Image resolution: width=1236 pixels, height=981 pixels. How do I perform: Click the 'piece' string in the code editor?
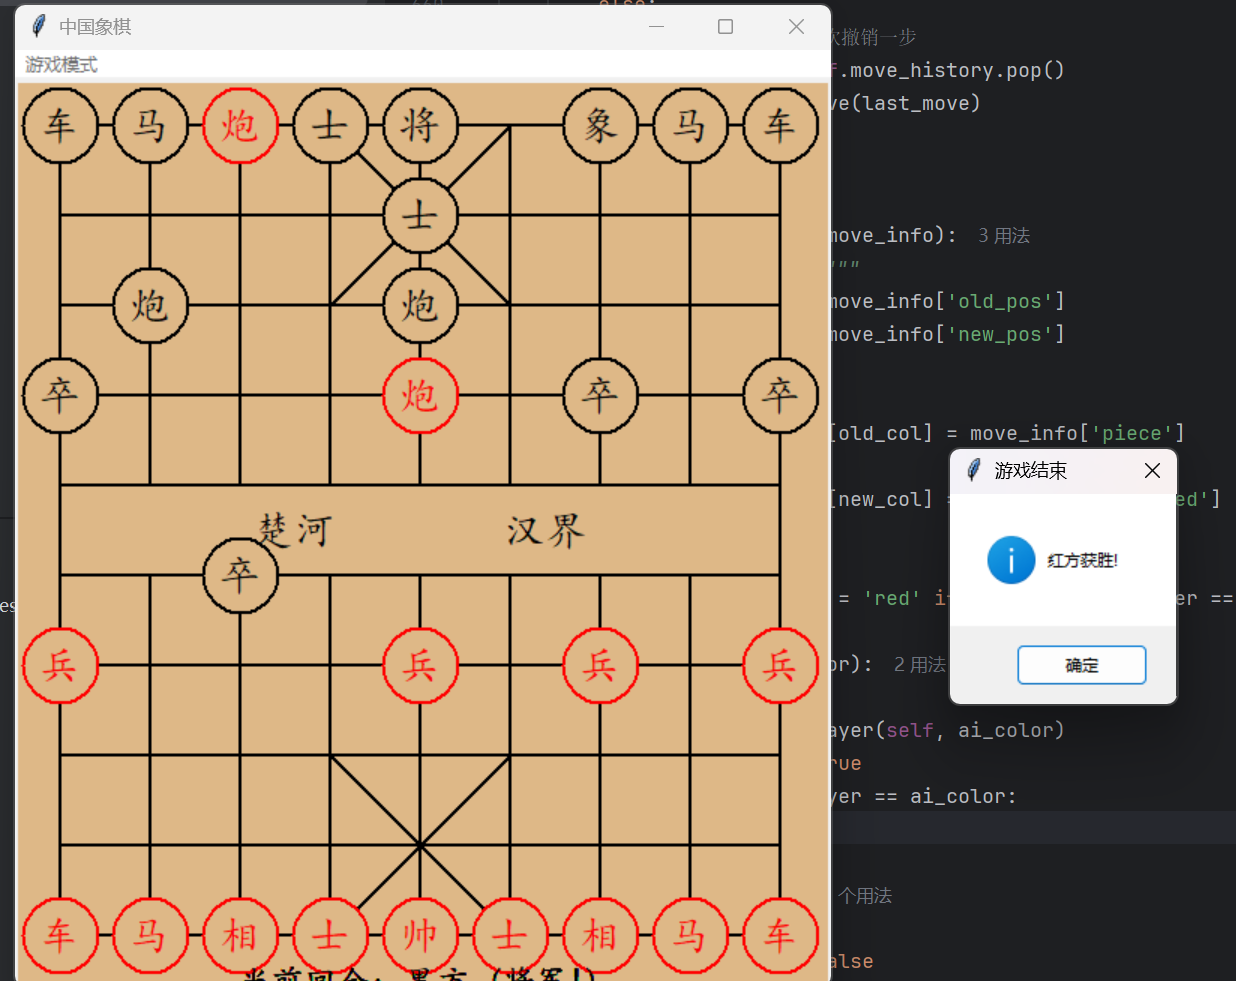click(x=1132, y=433)
